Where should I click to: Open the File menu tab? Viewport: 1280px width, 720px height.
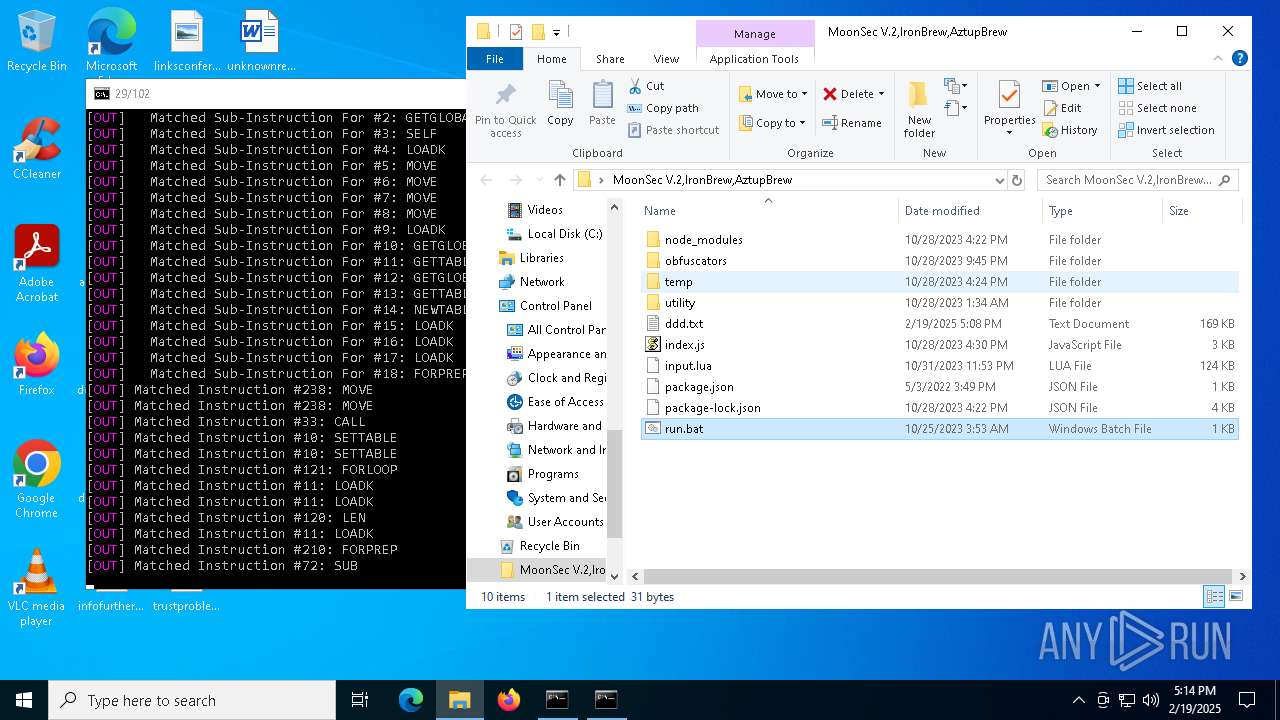(495, 59)
